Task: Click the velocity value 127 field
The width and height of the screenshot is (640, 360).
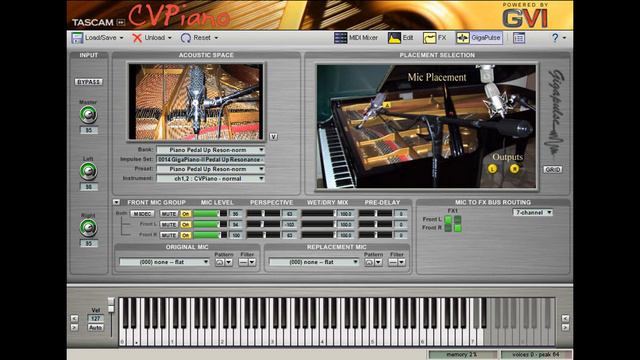Action: (x=96, y=318)
